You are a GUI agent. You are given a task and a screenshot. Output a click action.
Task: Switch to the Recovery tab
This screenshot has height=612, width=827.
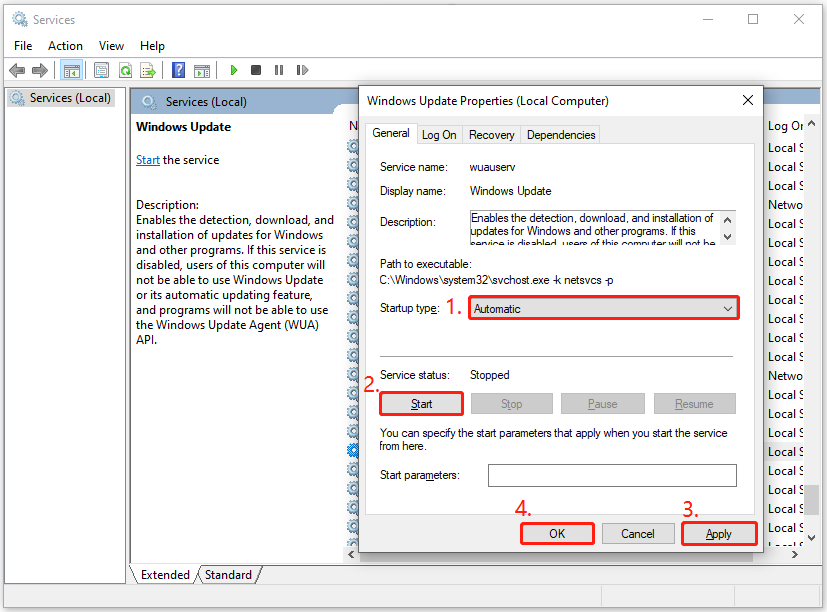click(x=492, y=135)
